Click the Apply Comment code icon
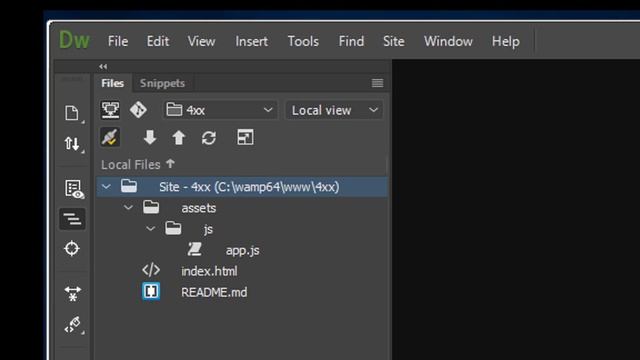Image resolution: width=640 pixels, height=360 pixels. [73, 325]
